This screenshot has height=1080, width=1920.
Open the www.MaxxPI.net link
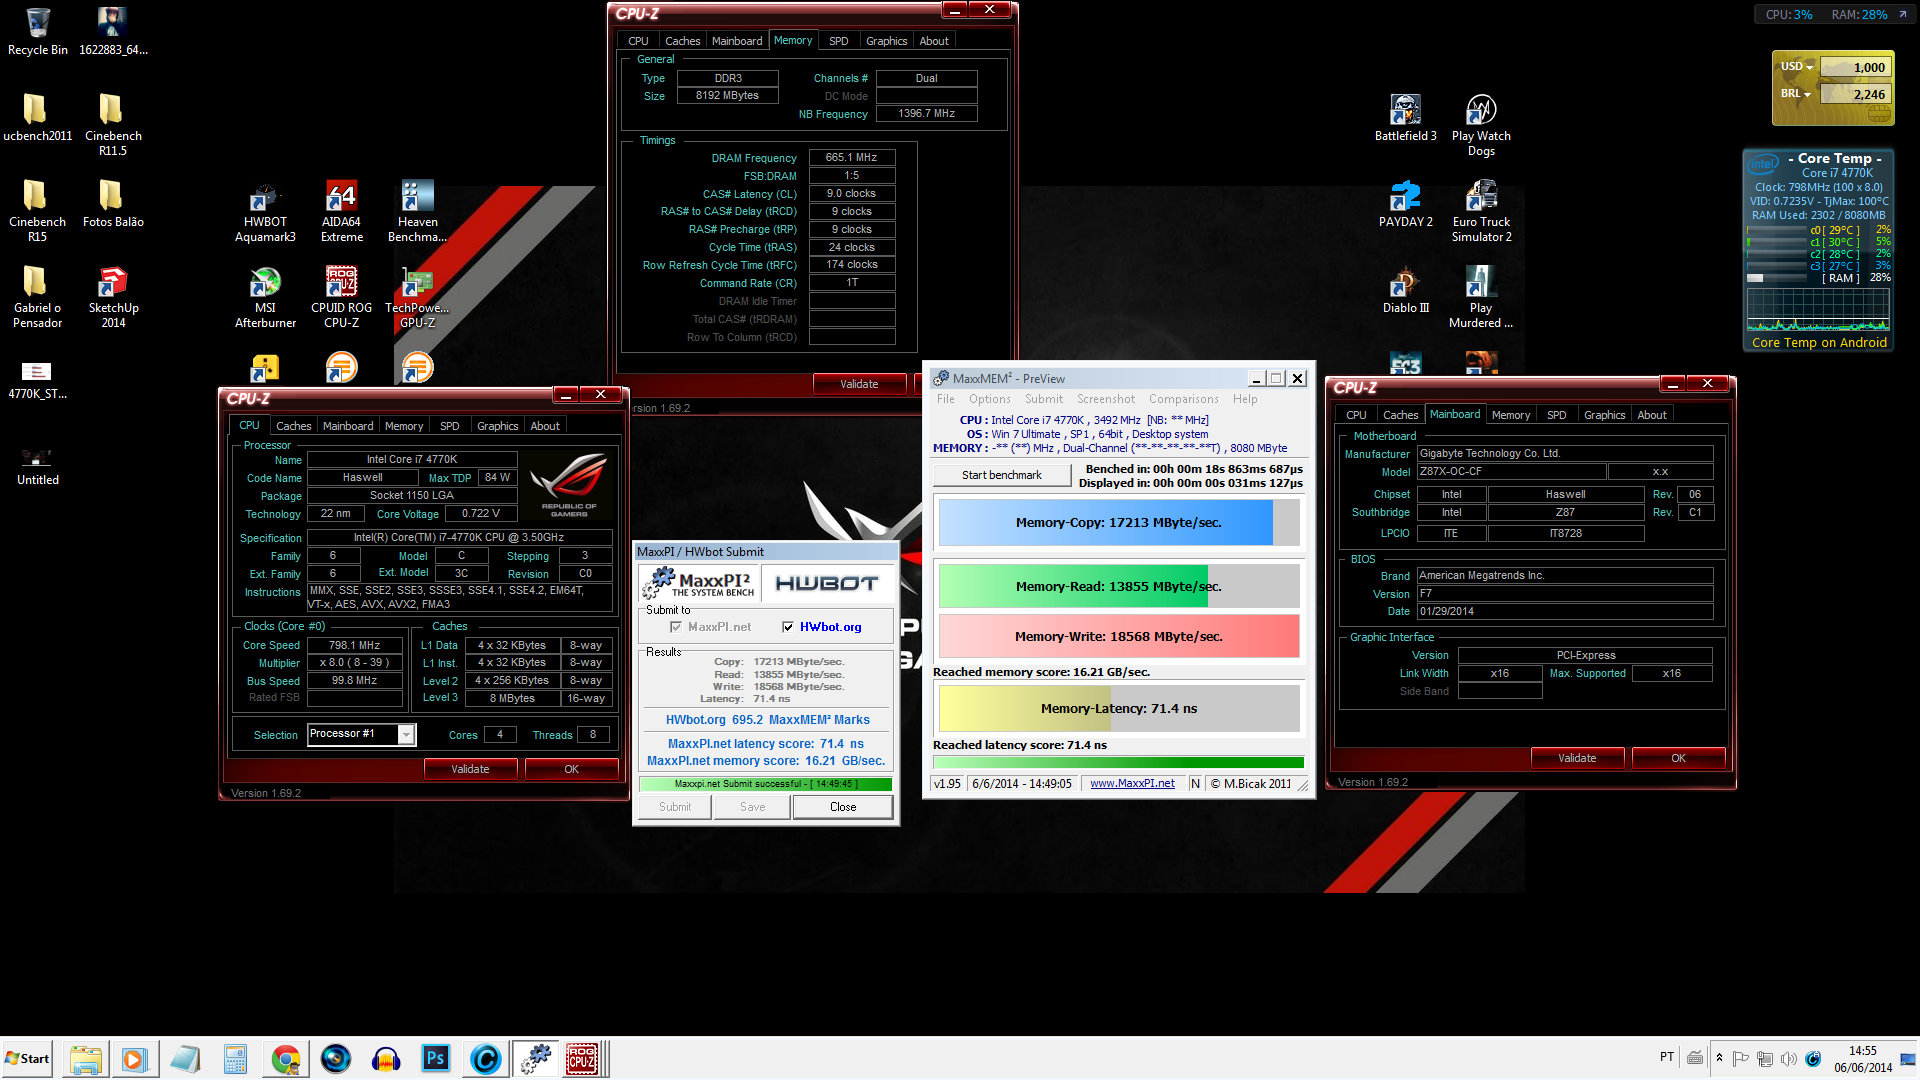[1132, 784]
